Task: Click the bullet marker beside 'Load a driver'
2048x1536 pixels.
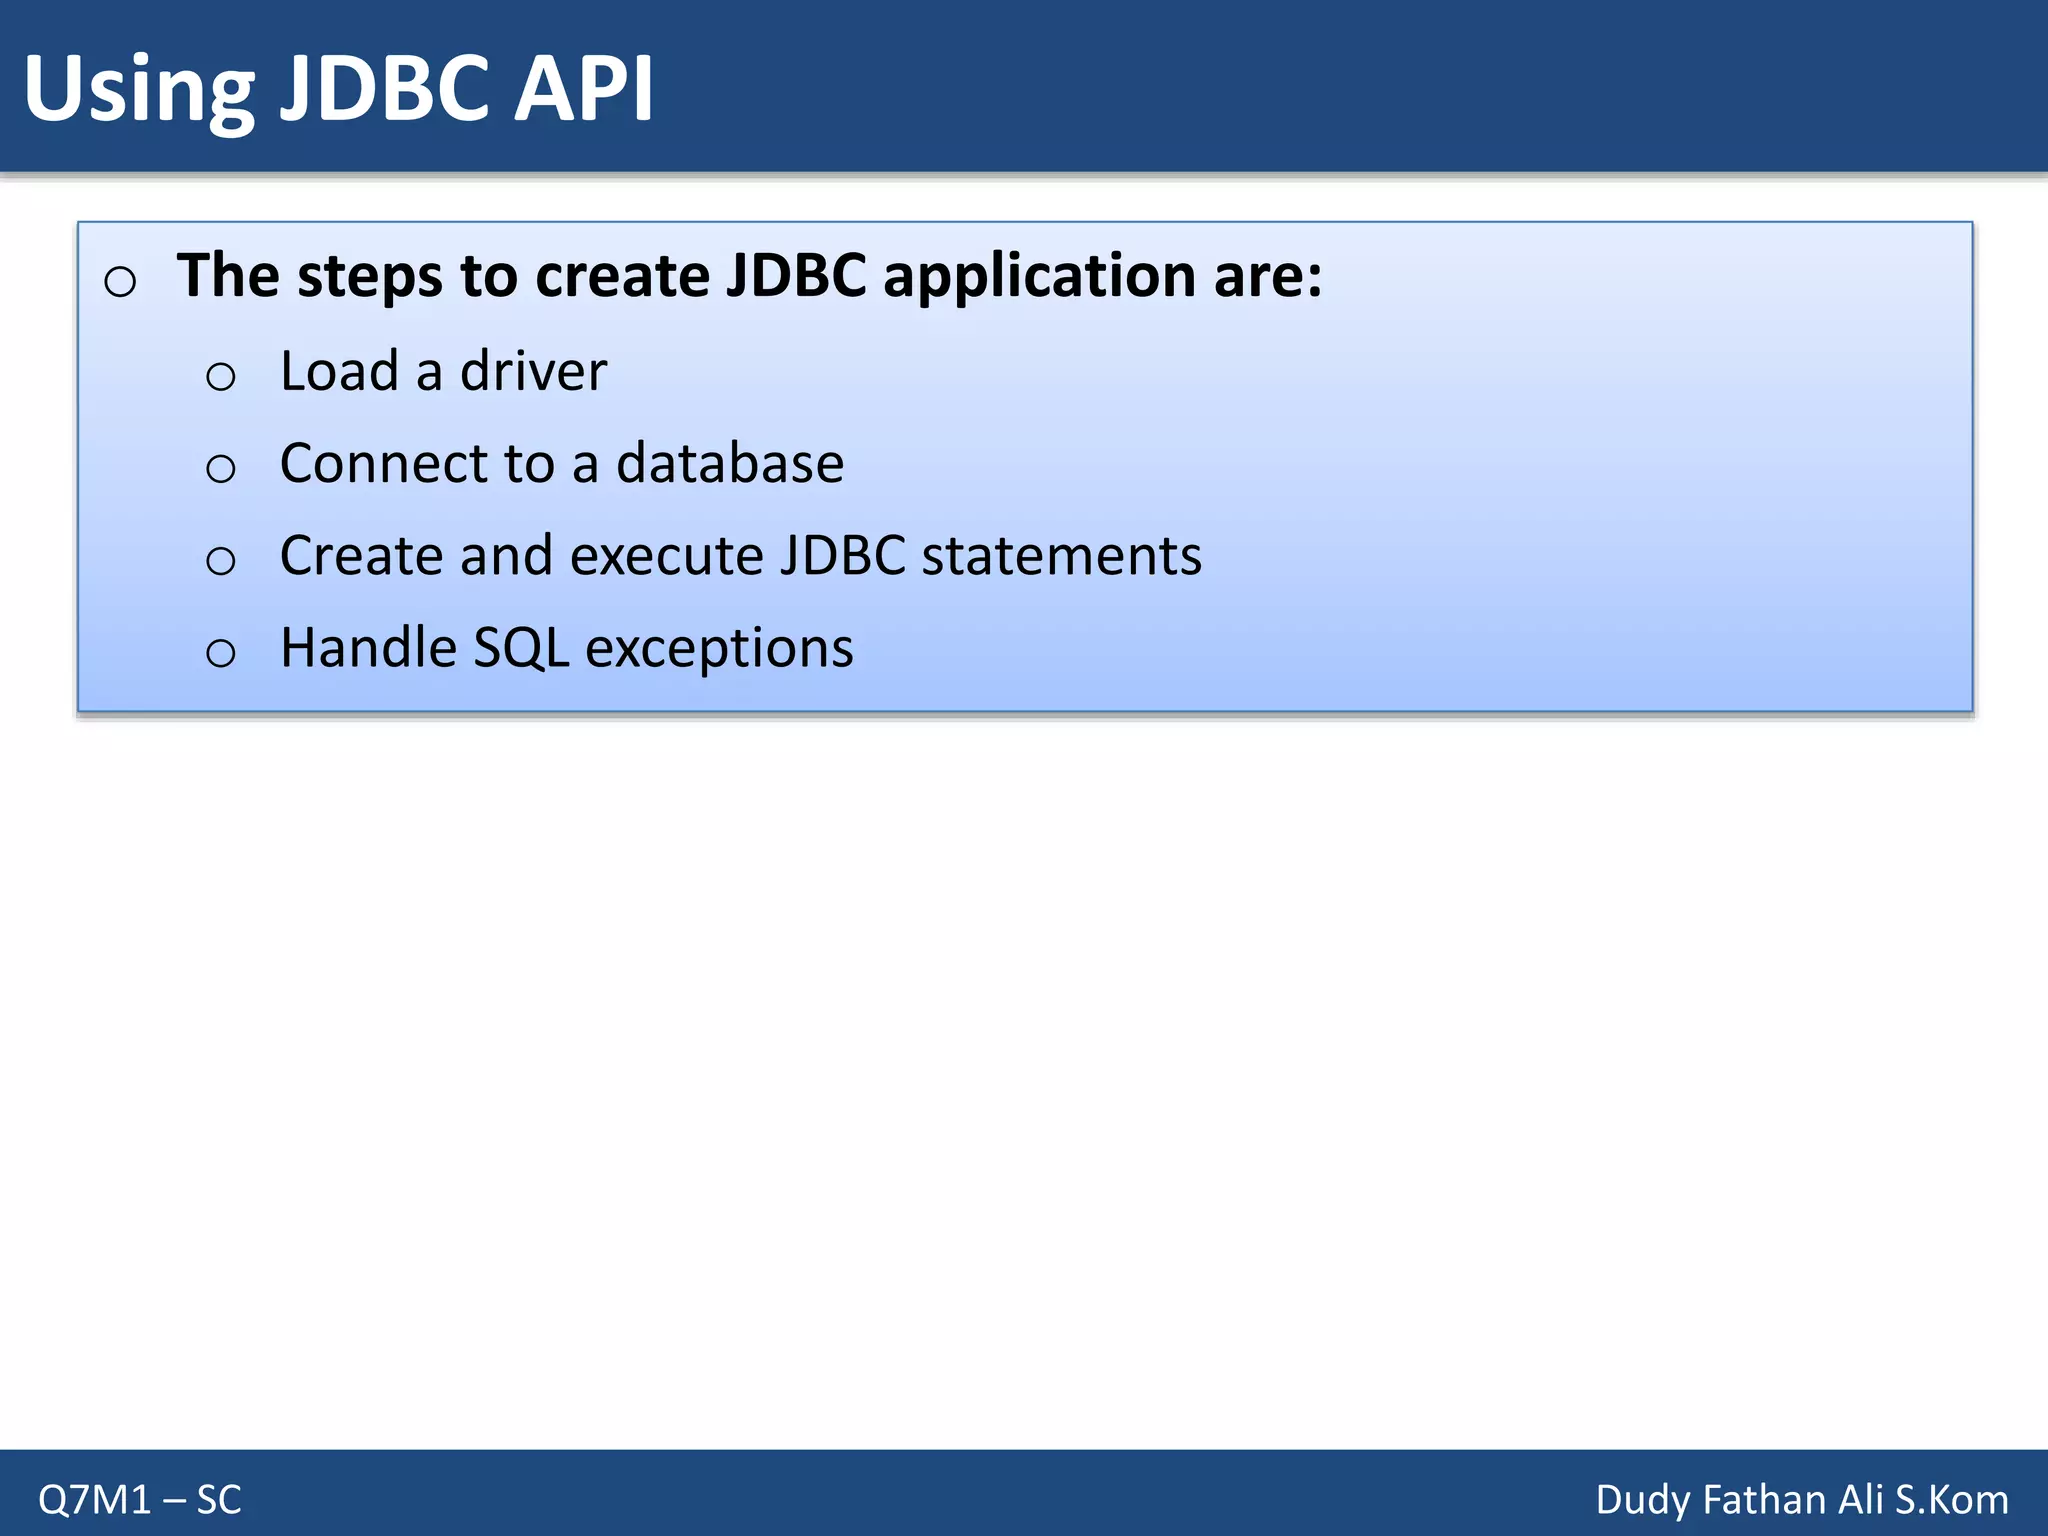Action: tap(220, 377)
